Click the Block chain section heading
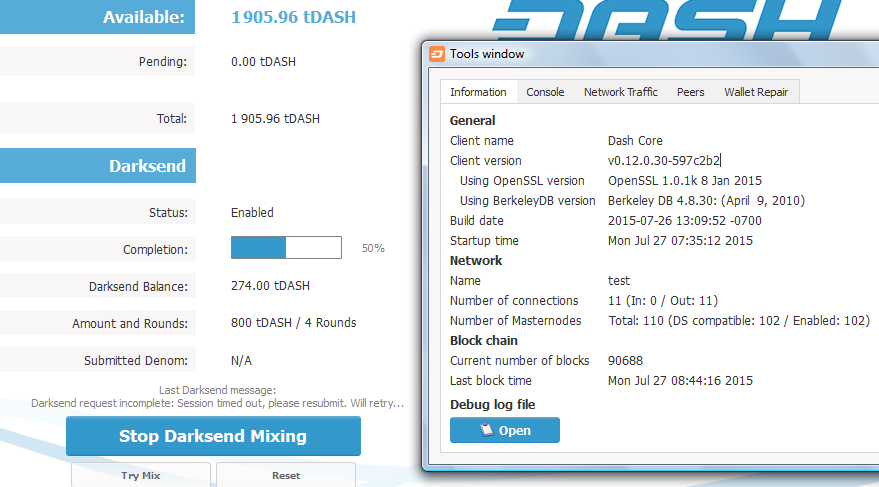This screenshot has height=487, width=879. click(484, 341)
